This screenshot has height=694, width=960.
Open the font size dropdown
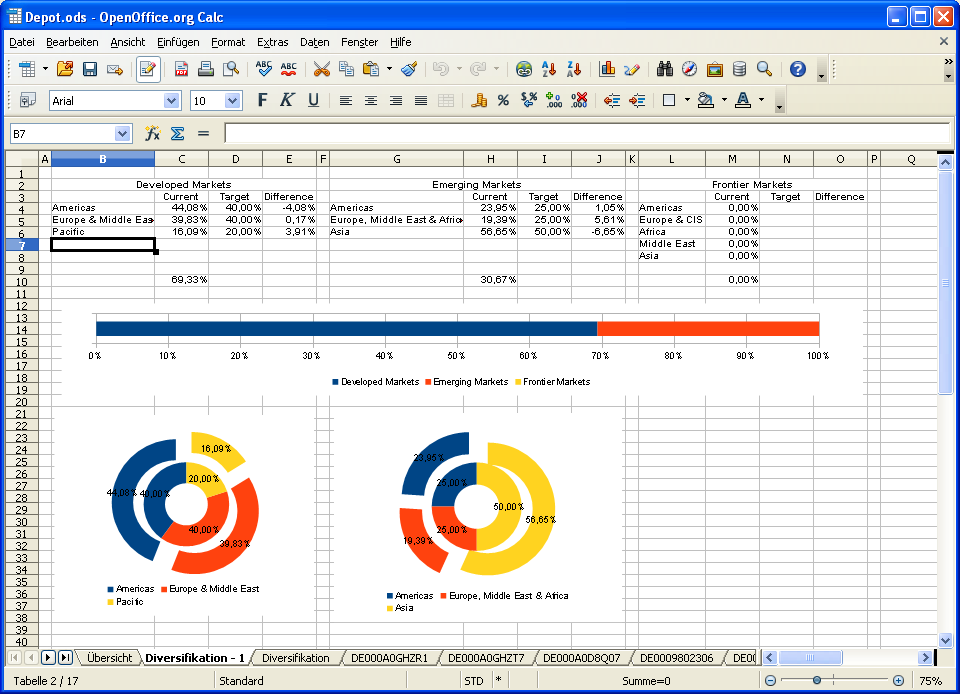[233, 101]
